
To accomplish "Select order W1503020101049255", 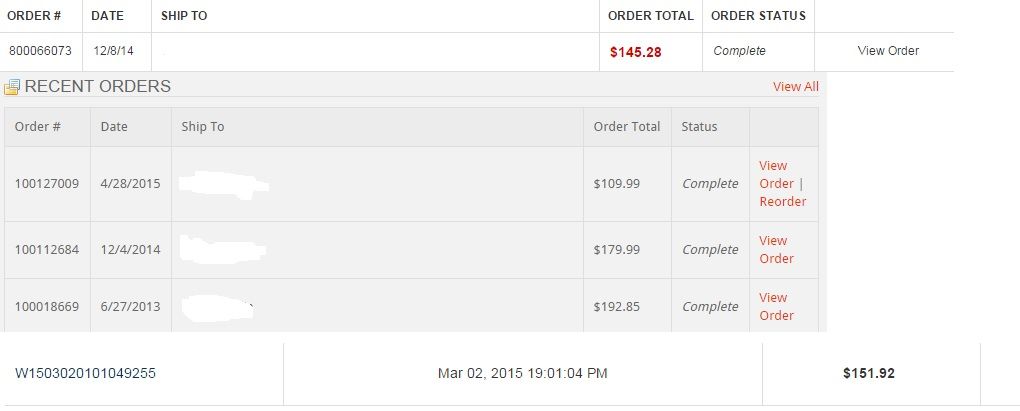I will click(85, 373).
